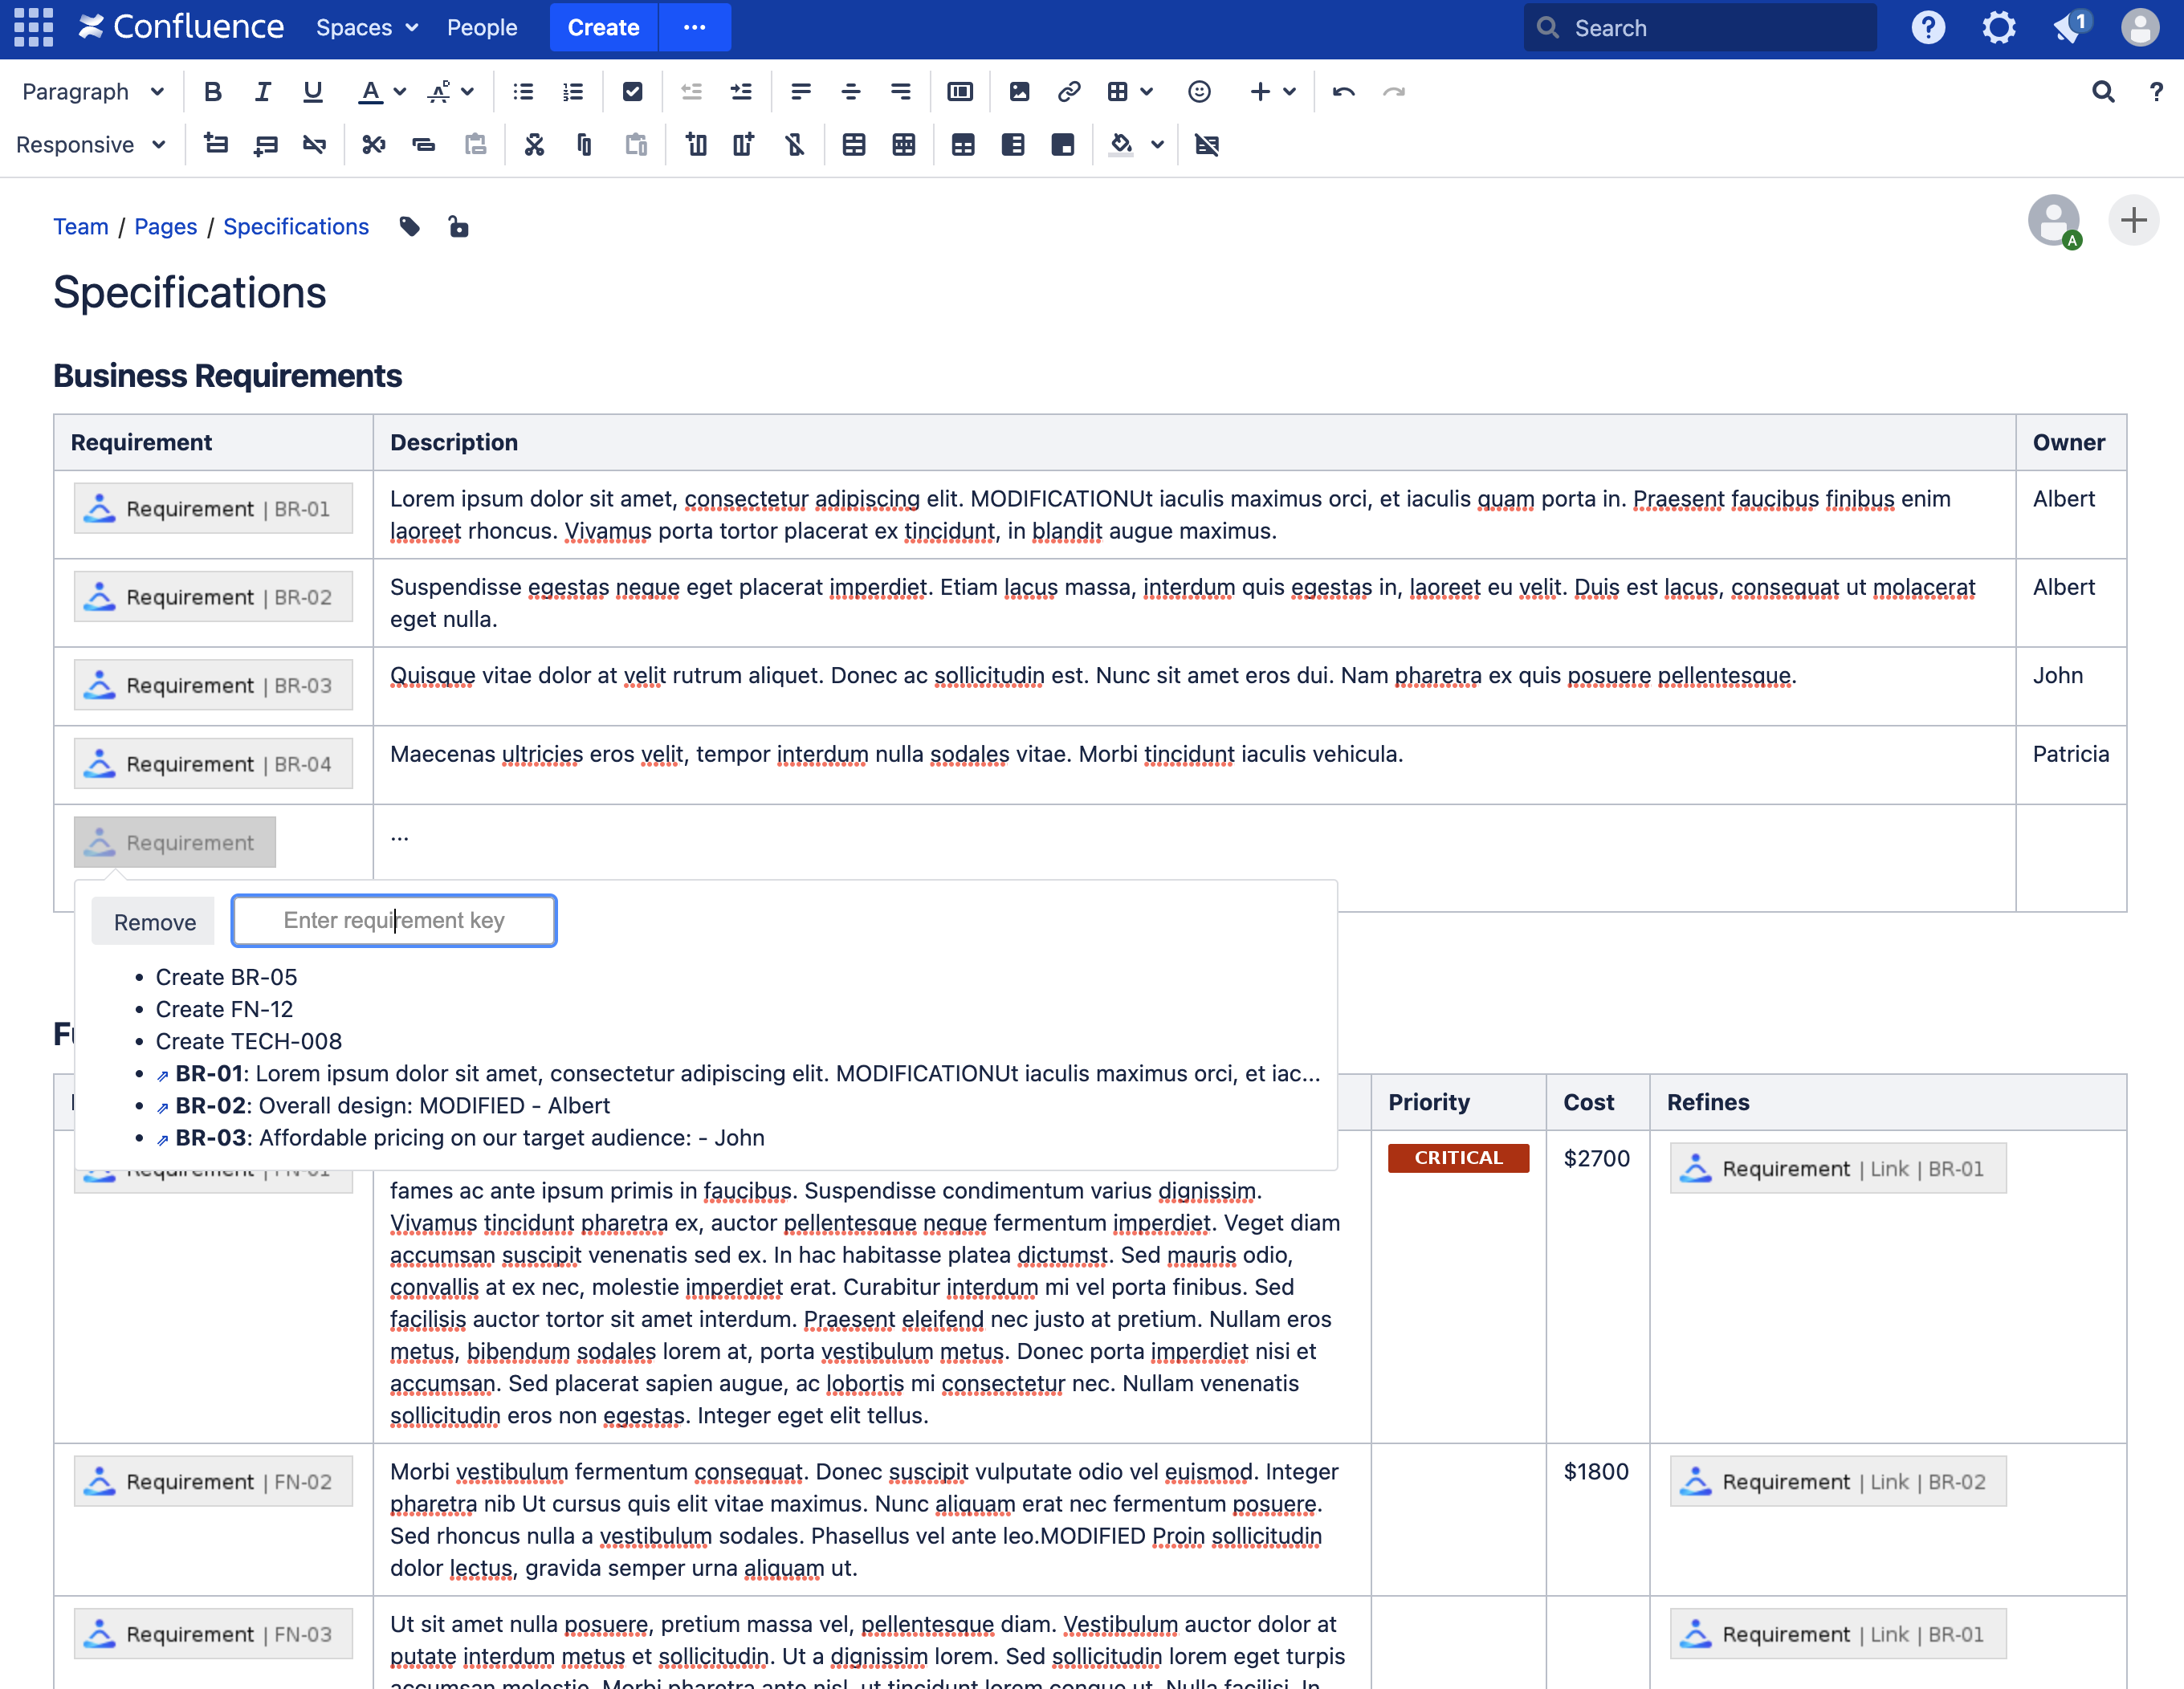The image size is (2184, 1689).
Task: Click the Bold formatting icon
Action: (x=212, y=92)
